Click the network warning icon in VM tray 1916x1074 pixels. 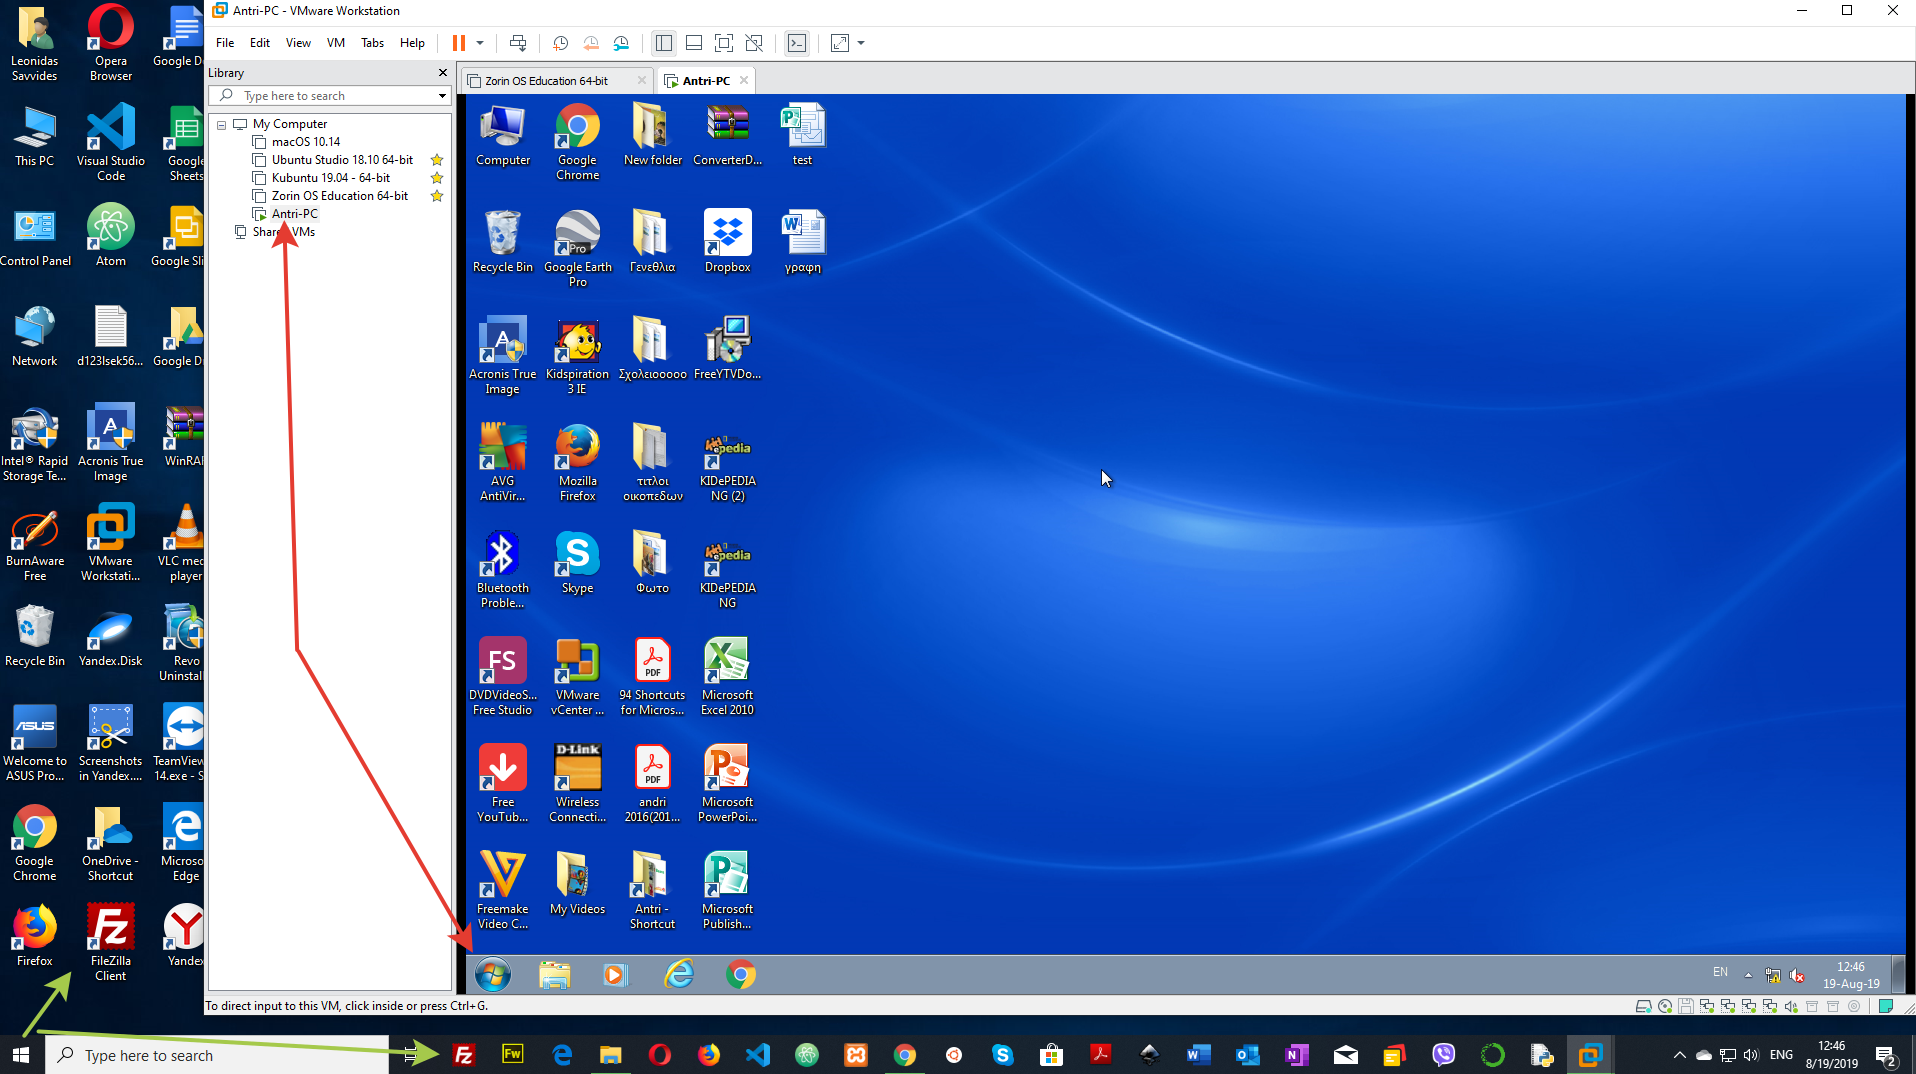(1773, 975)
